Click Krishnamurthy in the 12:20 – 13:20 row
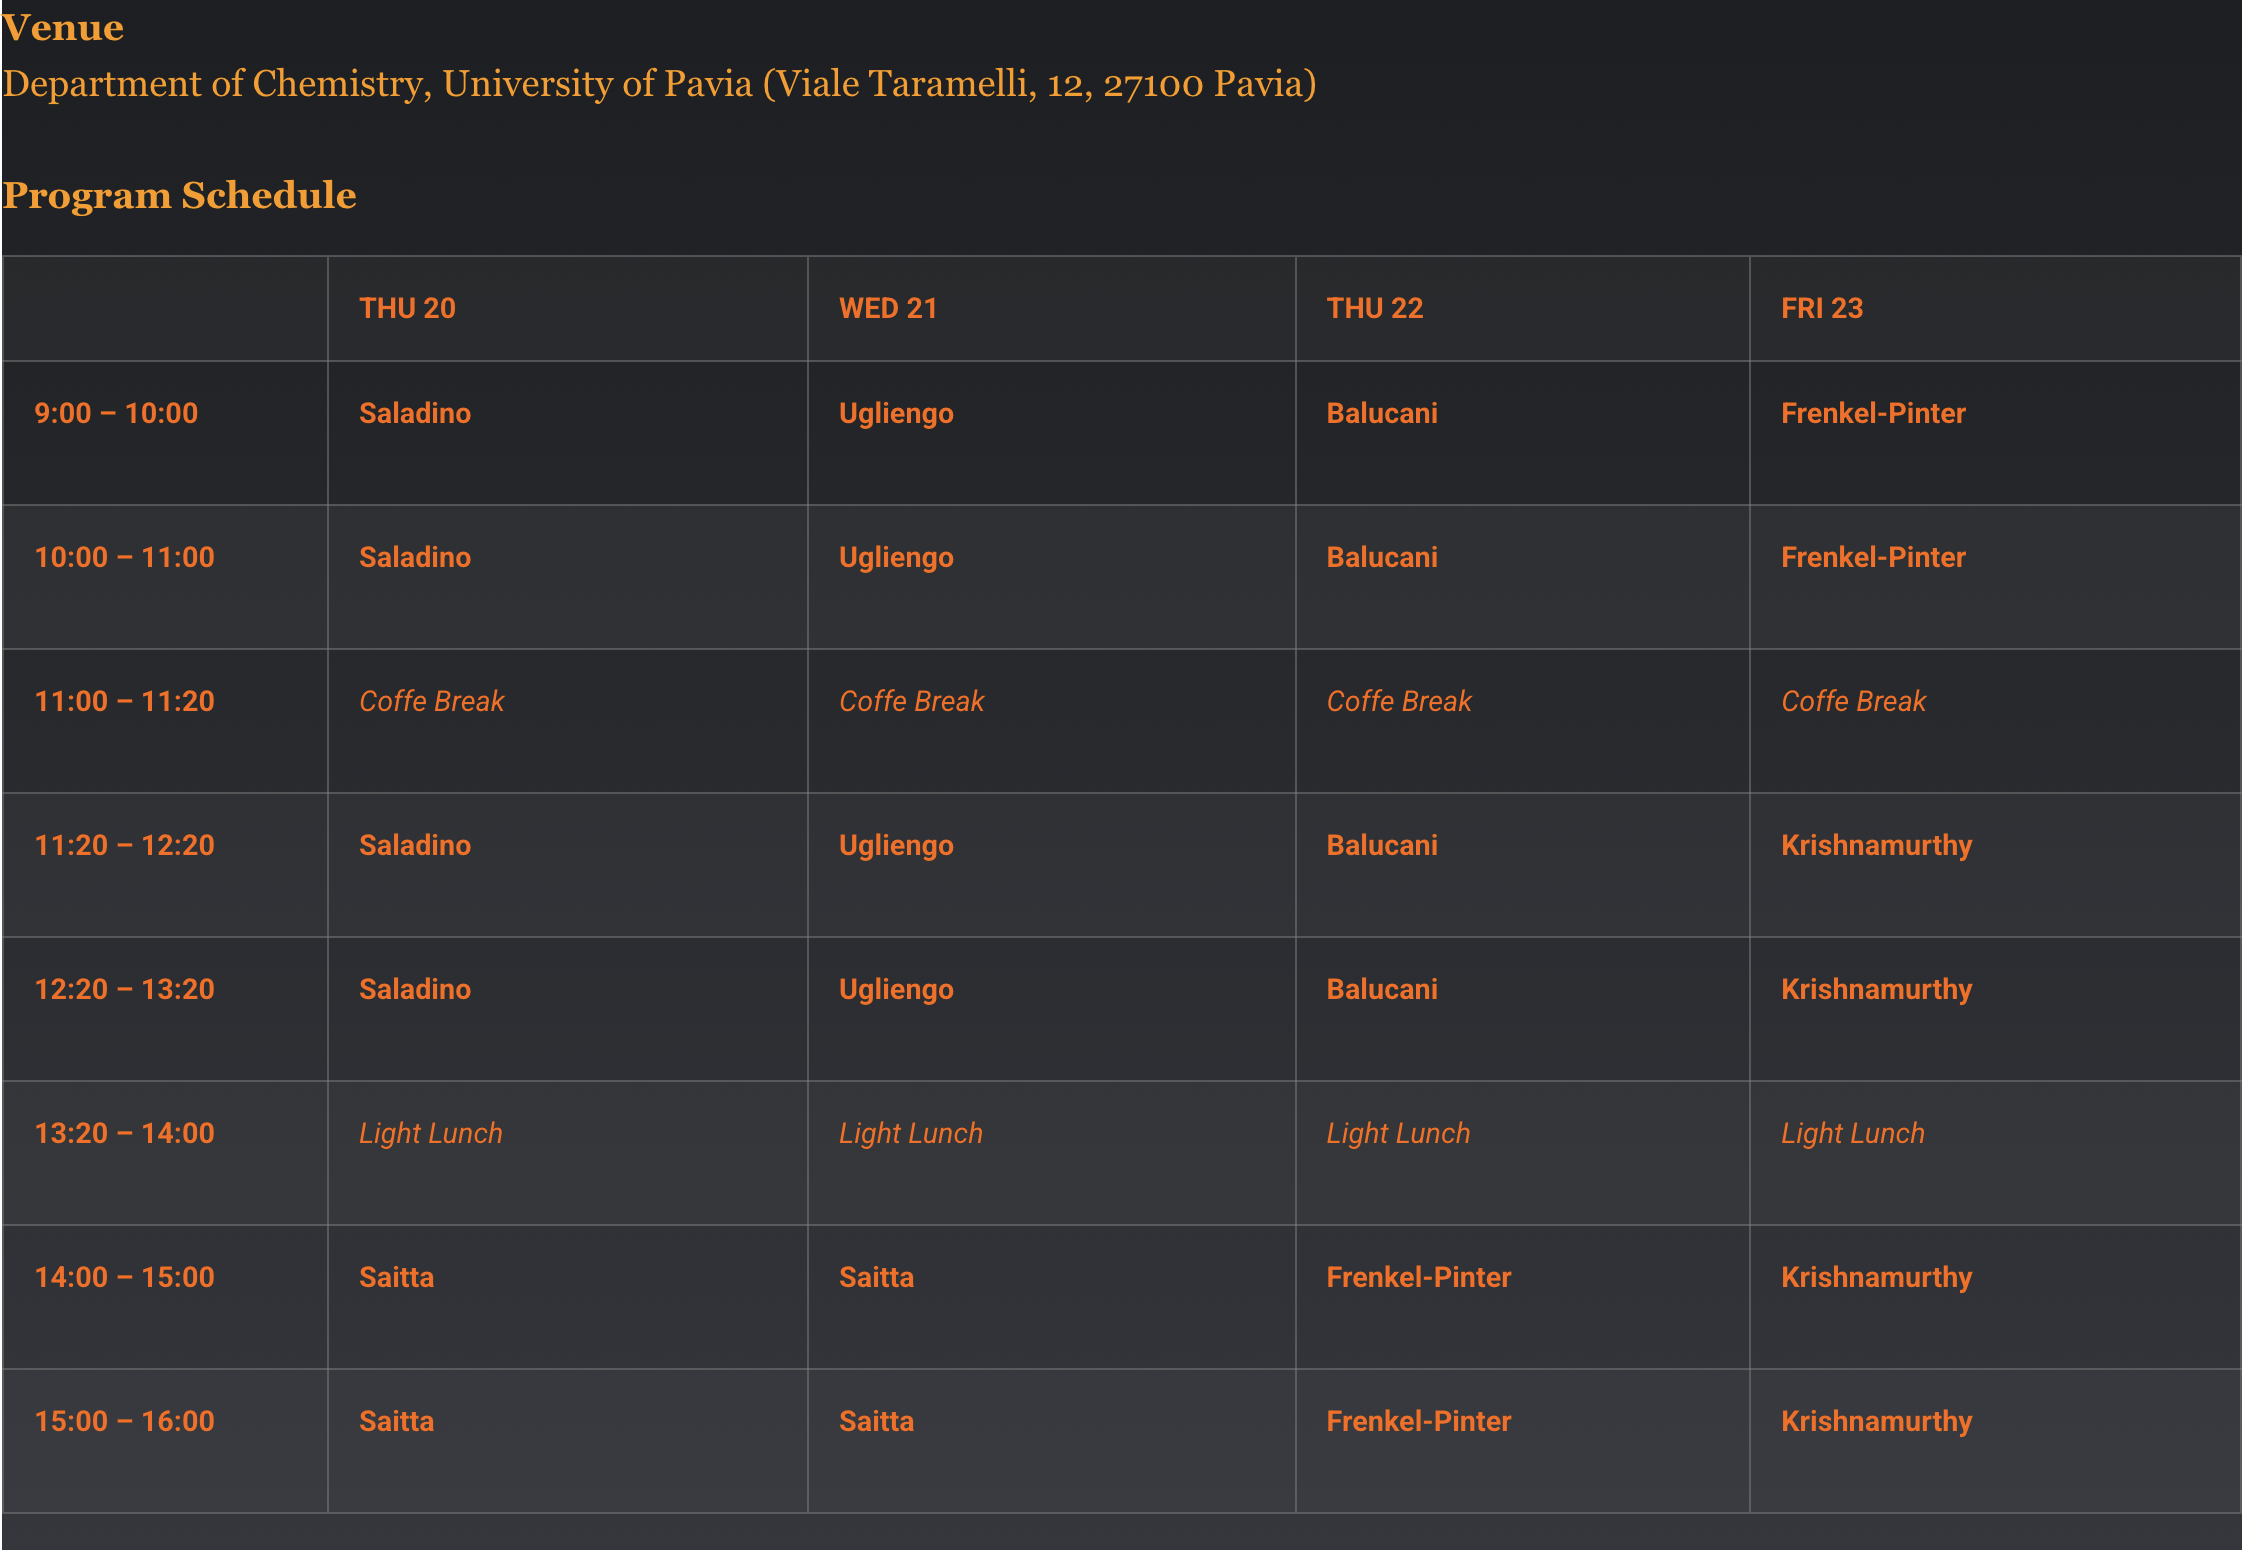 point(1876,989)
